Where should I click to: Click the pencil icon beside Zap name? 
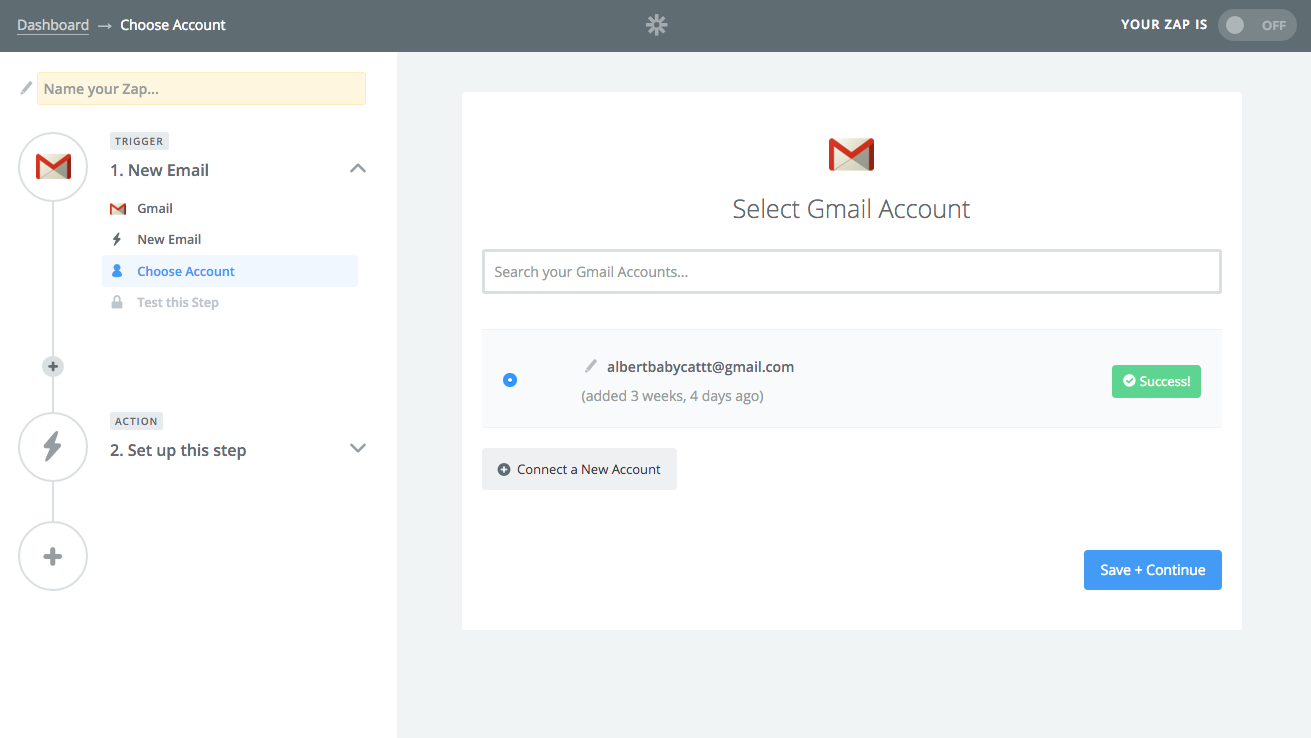26,88
